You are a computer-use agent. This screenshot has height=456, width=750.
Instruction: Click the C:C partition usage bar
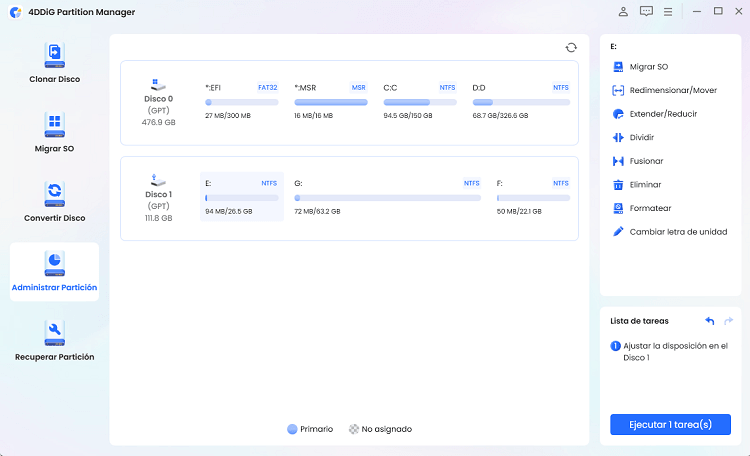pyautogui.click(x=421, y=102)
